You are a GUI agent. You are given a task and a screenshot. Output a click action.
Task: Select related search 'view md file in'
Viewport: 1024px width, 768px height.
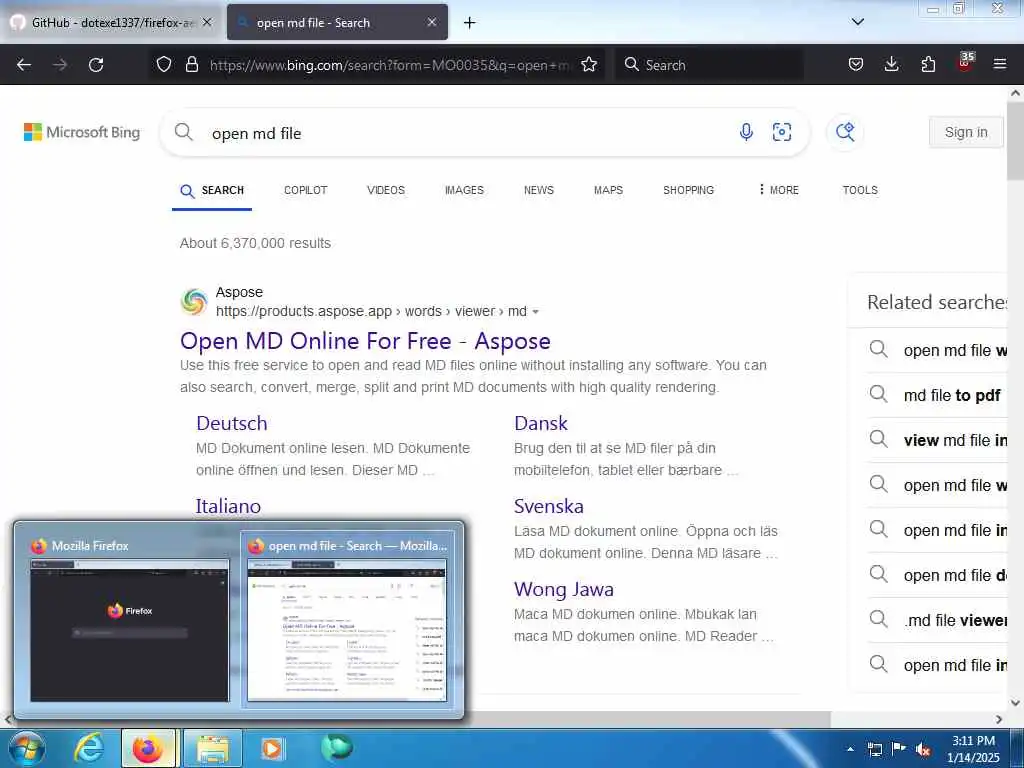point(938,440)
